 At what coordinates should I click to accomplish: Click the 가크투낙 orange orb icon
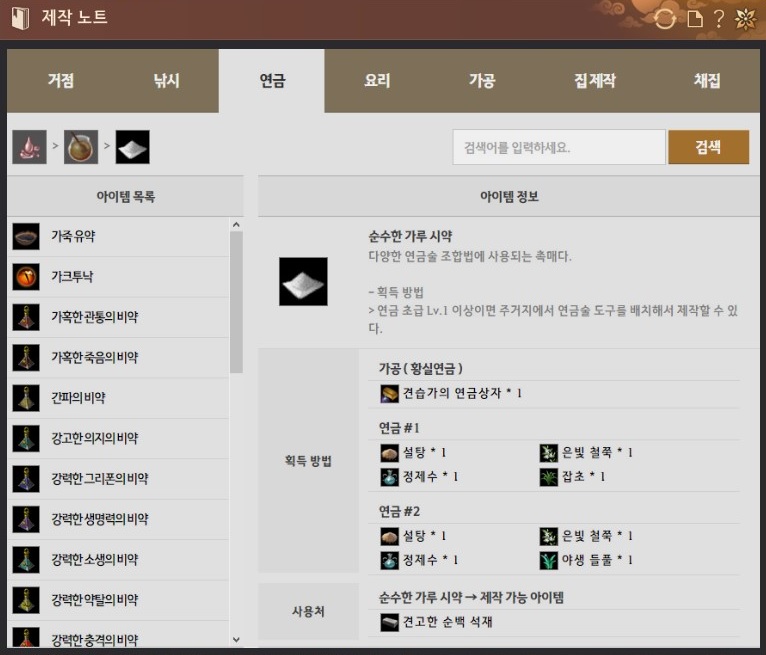tap(26, 277)
